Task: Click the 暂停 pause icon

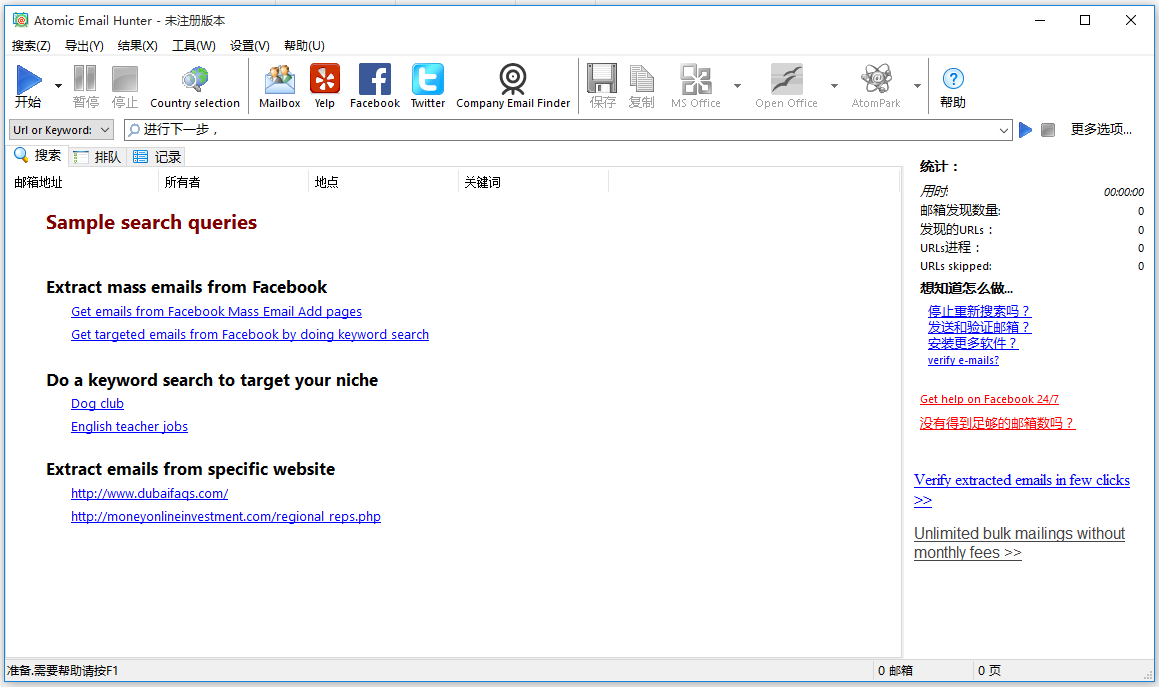Action: pos(85,79)
